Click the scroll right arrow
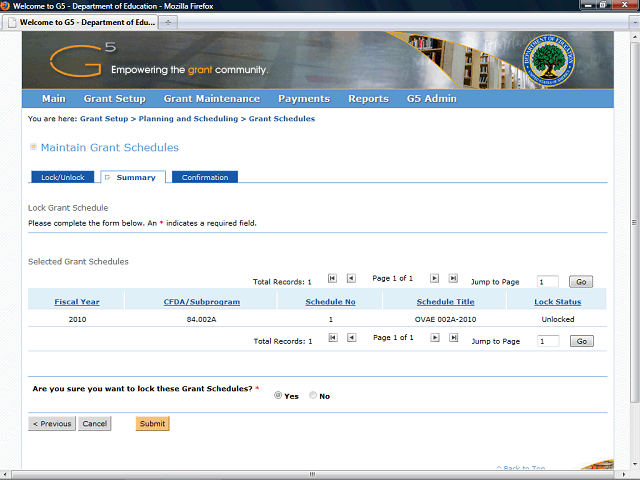Viewport: 640px width, 480px height. pyautogui.click(x=624, y=474)
